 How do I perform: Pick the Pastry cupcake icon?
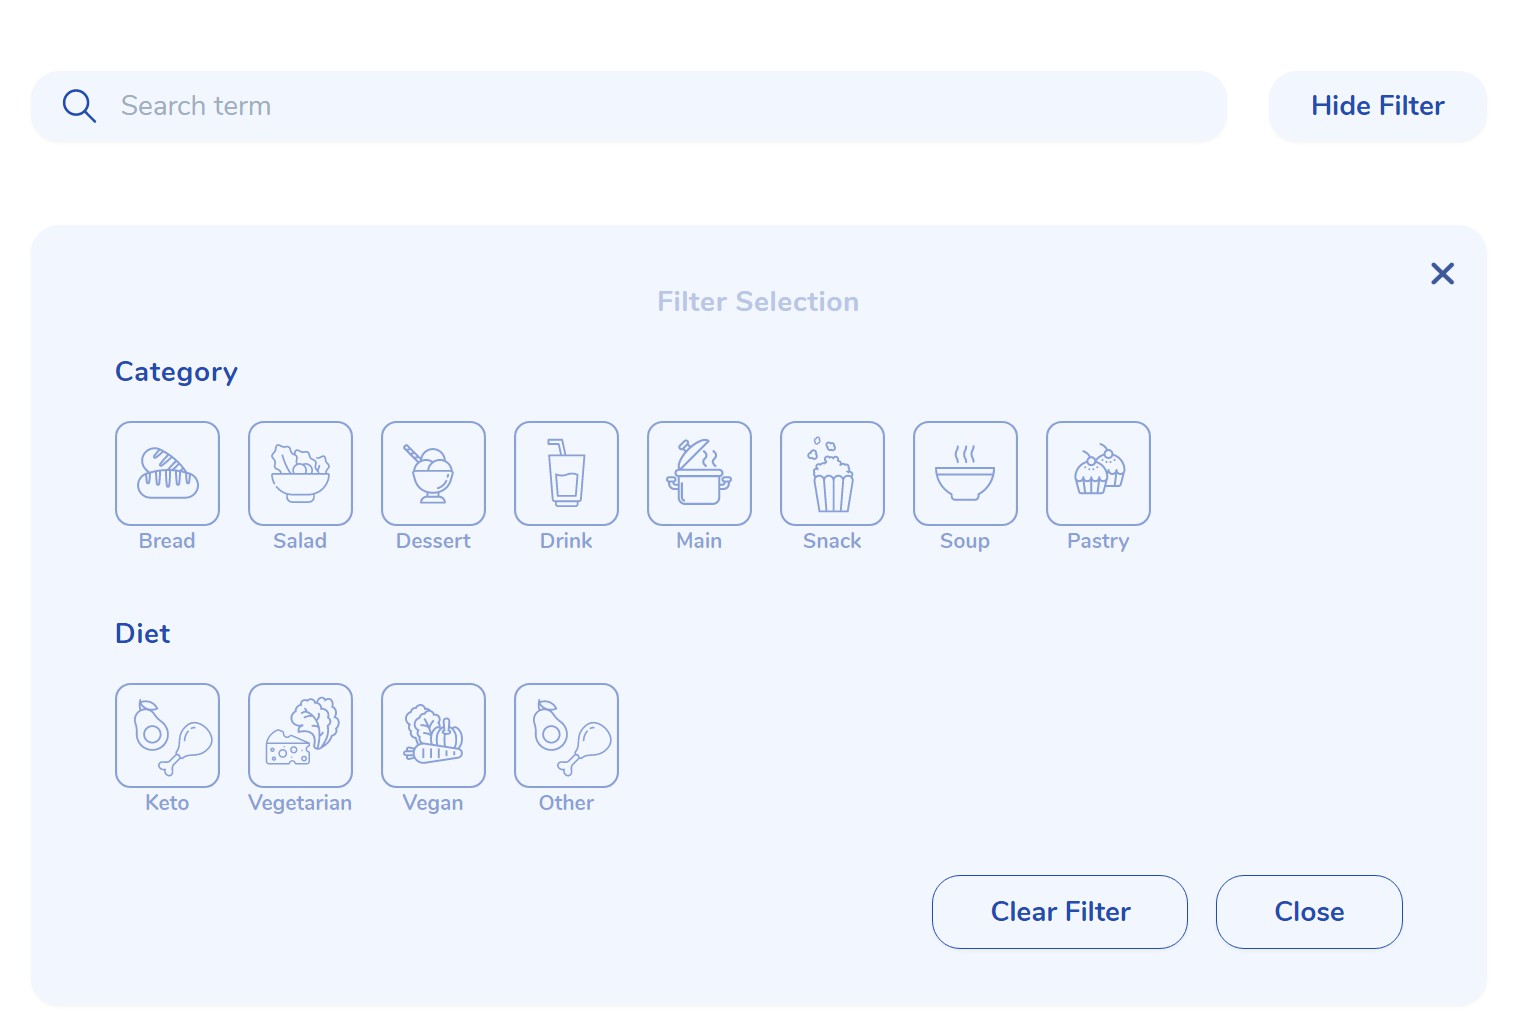tap(1098, 473)
